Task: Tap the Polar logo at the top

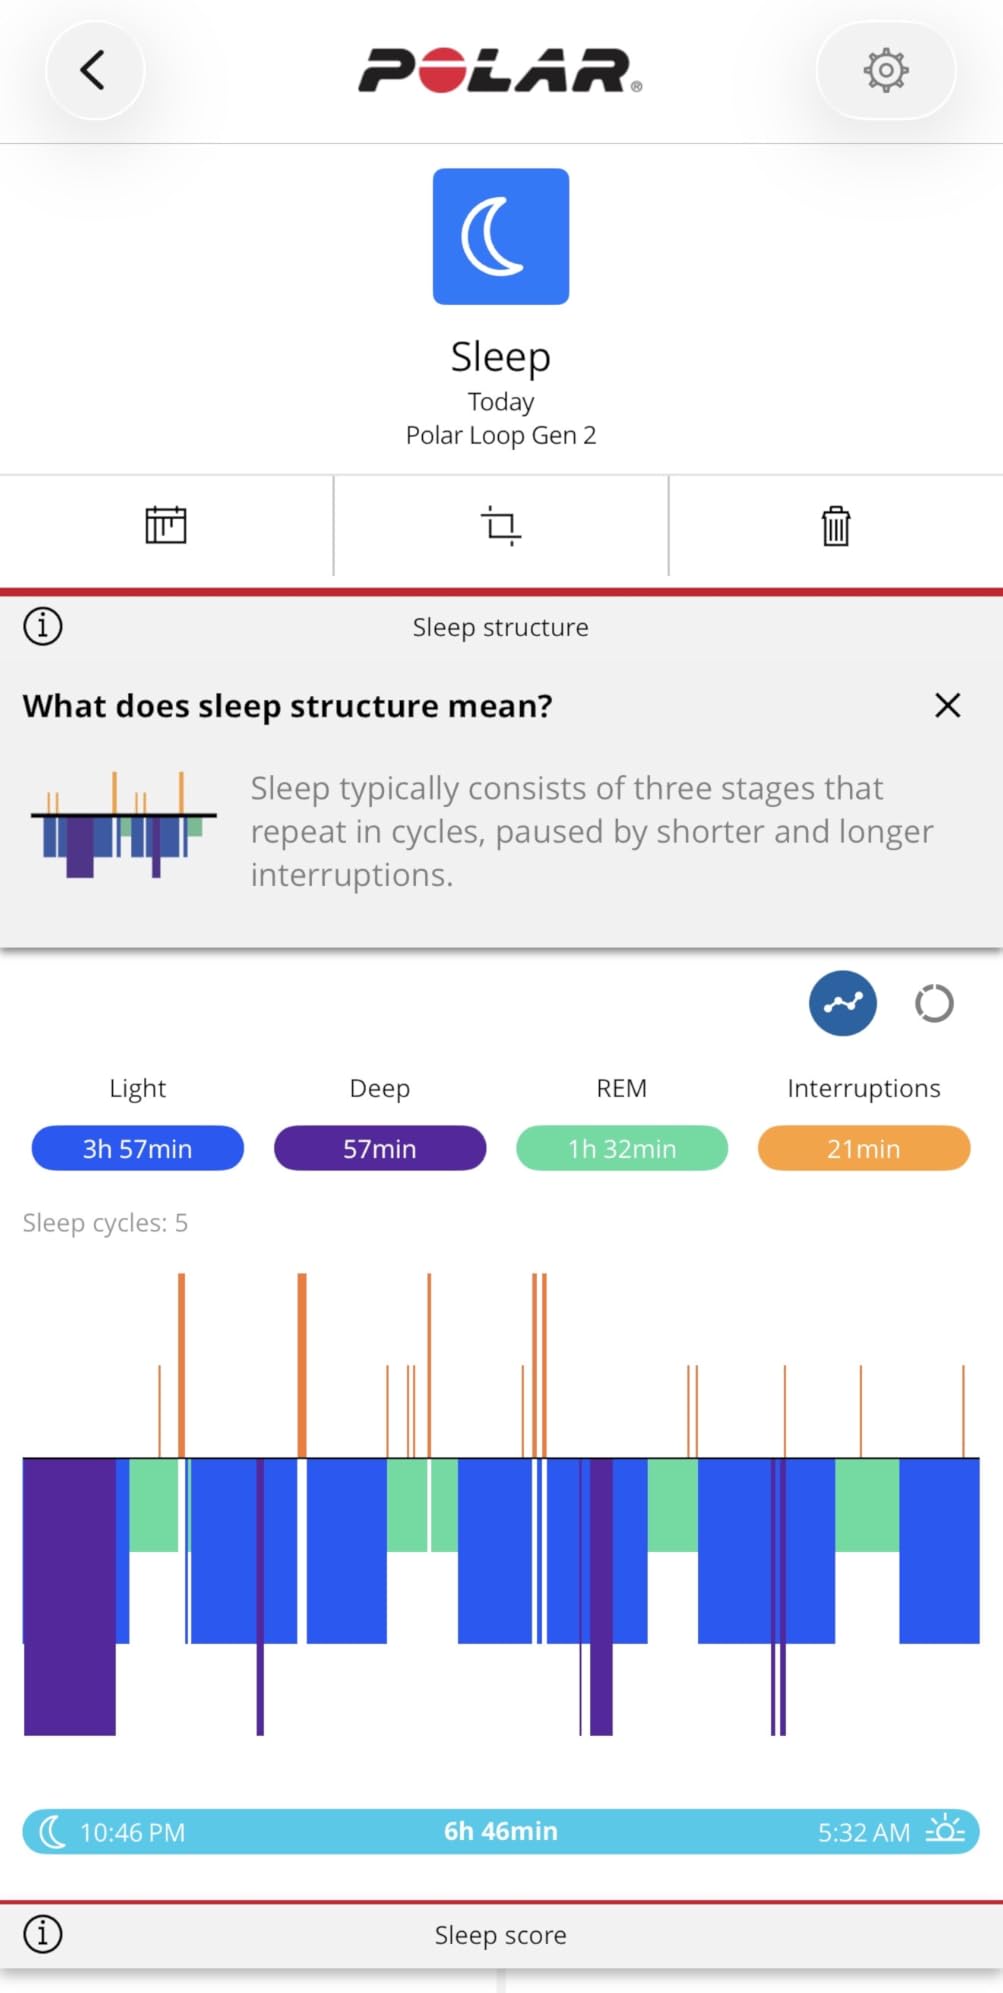Action: coord(500,70)
